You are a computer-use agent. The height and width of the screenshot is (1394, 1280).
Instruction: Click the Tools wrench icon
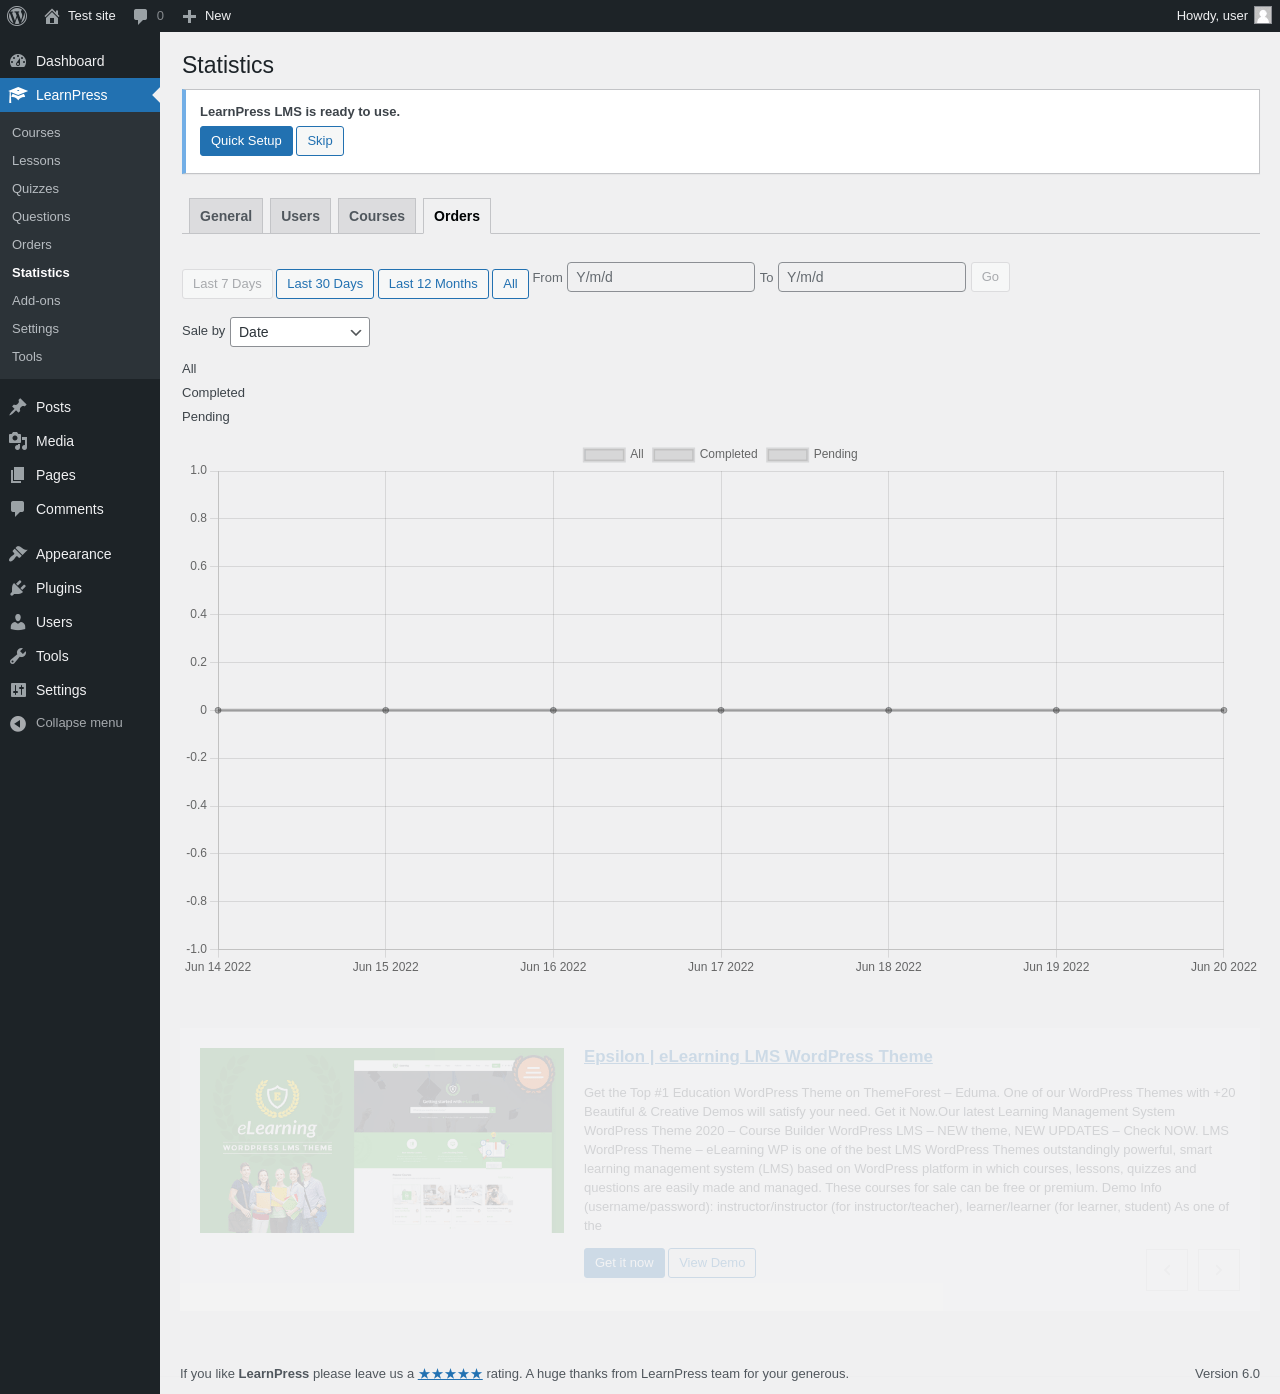[x=18, y=656]
